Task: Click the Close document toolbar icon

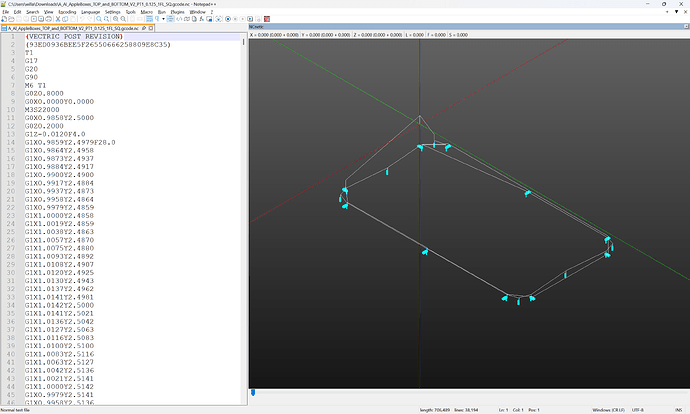Action: tap(33, 19)
